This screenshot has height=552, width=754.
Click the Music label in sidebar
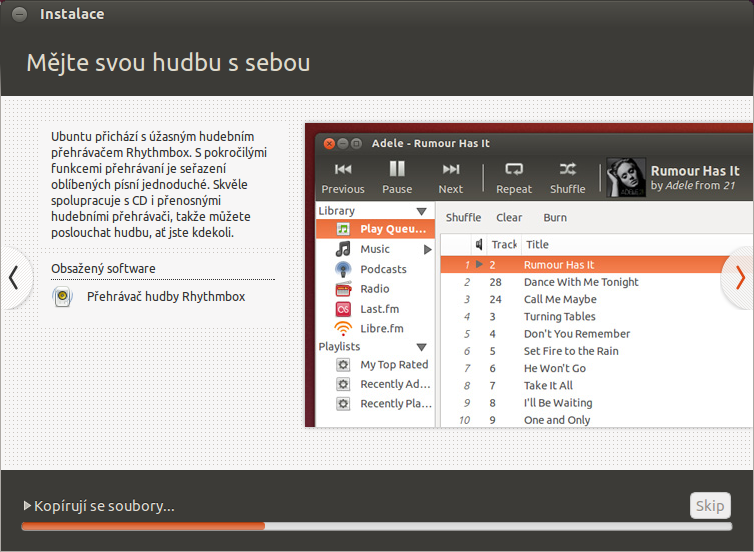375,249
